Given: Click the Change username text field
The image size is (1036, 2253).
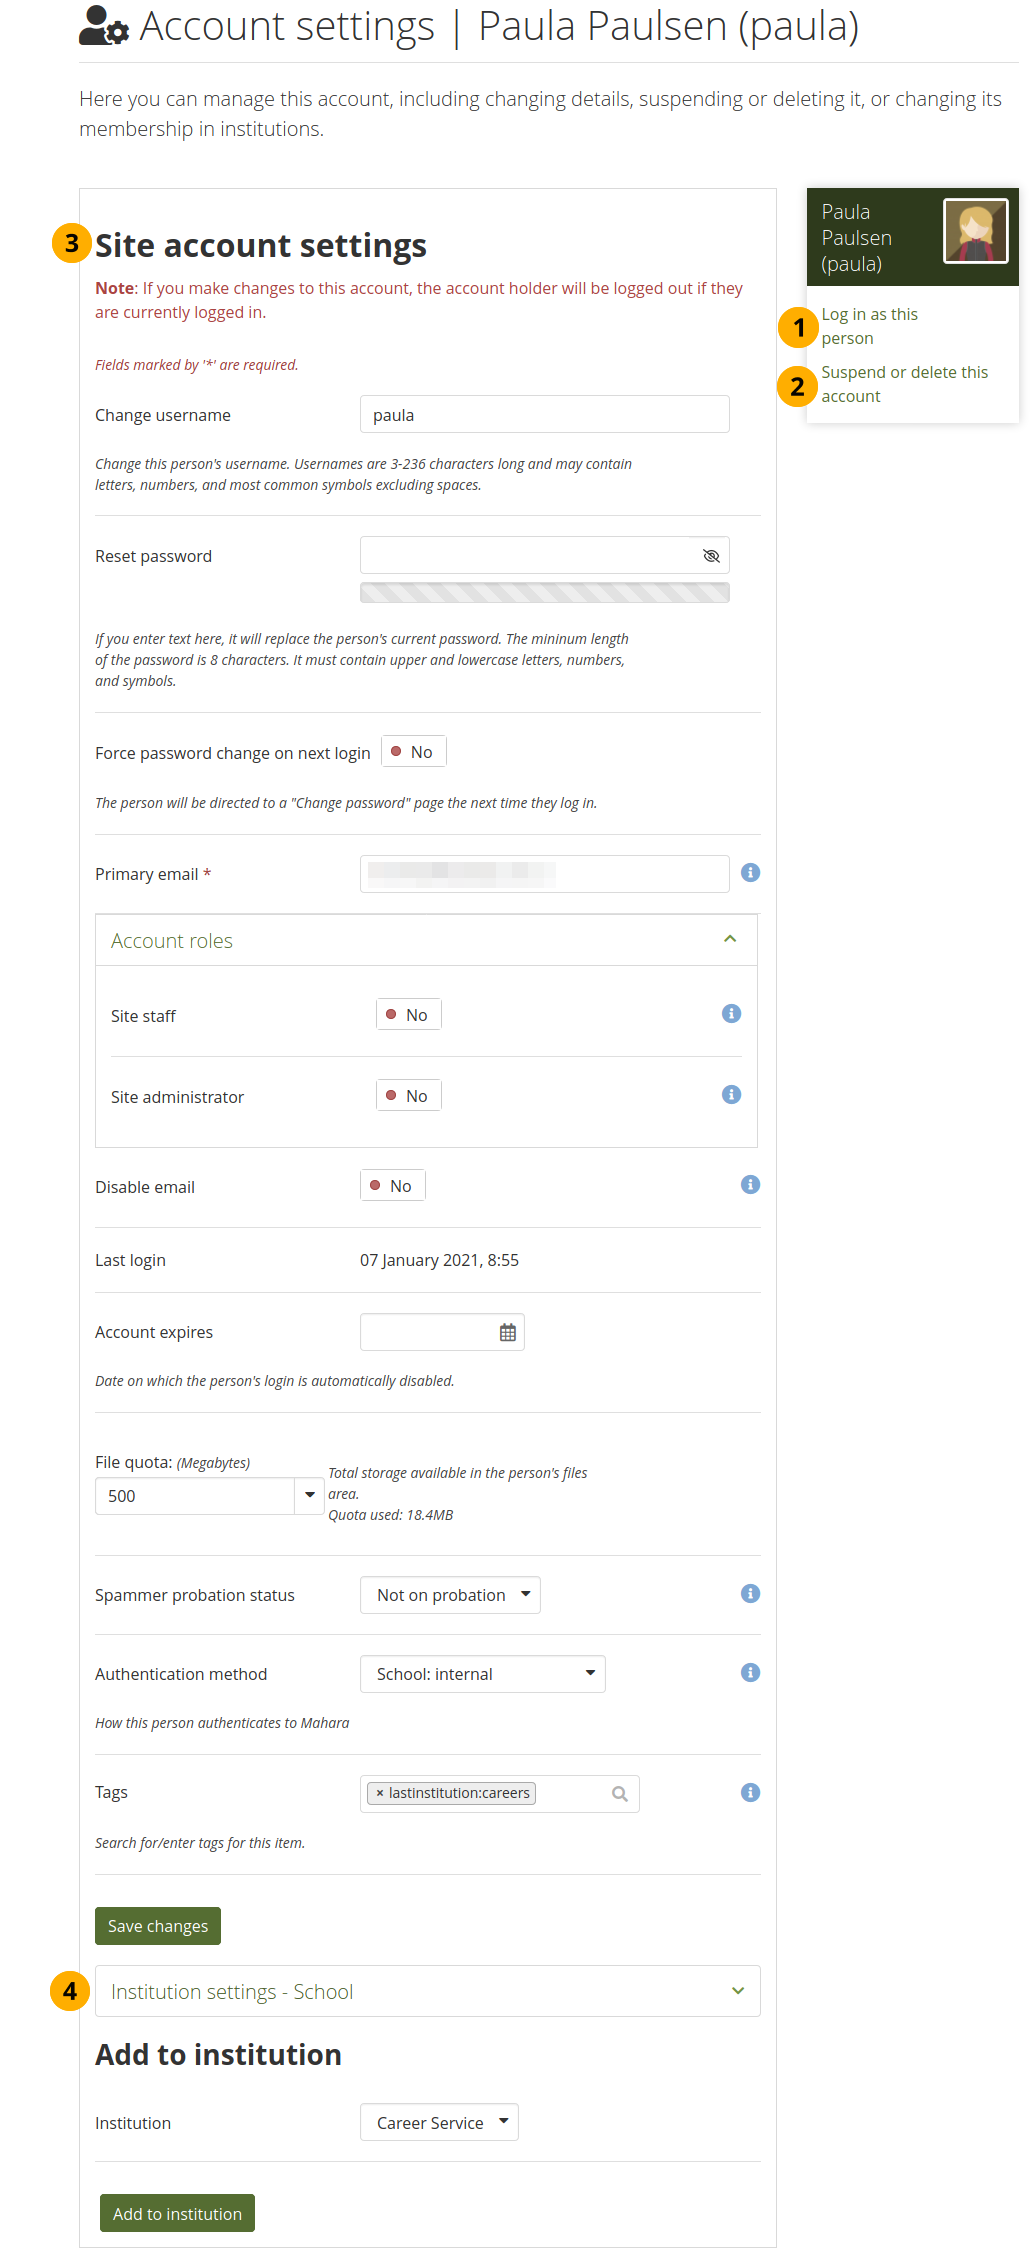Looking at the screenshot, I should coord(544,415).
